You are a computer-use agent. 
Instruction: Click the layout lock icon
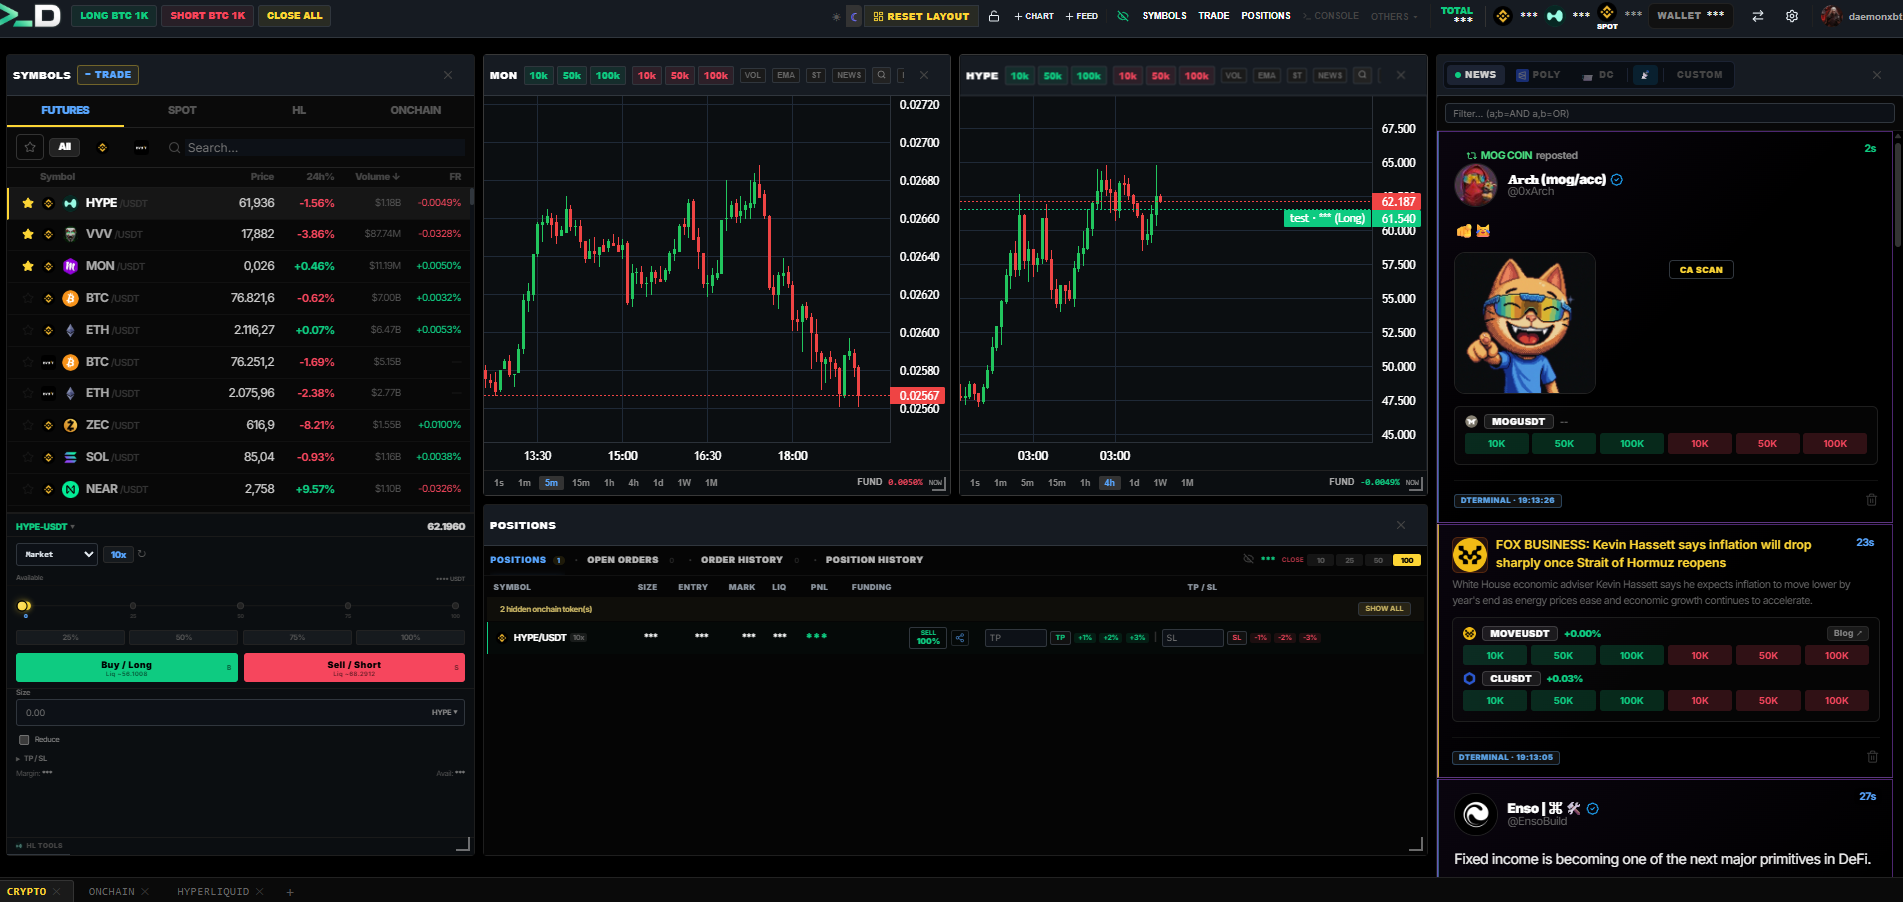[x=994, y=16]
